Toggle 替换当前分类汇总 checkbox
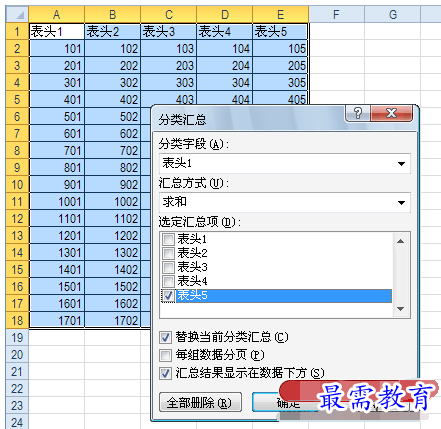This screenshot has width=441, height=429. point(166,337)
